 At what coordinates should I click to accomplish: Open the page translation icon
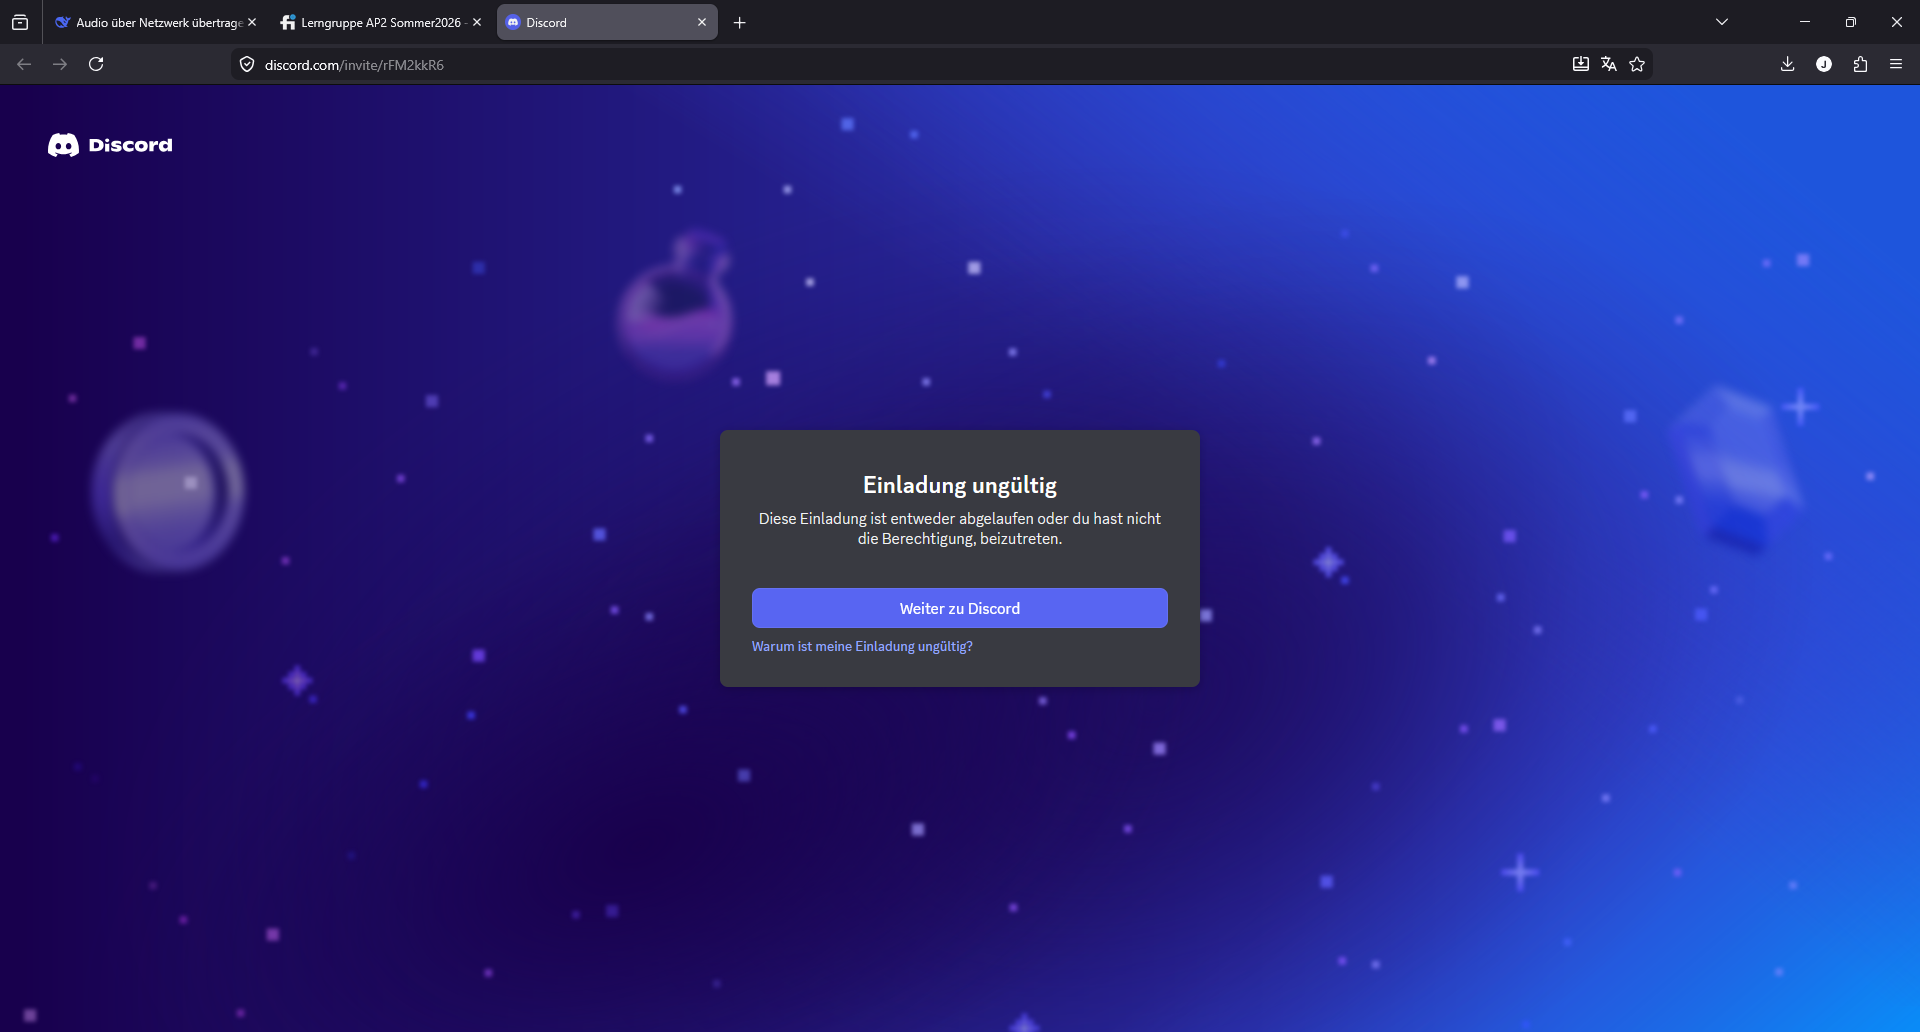click(x=1608, y=64)
